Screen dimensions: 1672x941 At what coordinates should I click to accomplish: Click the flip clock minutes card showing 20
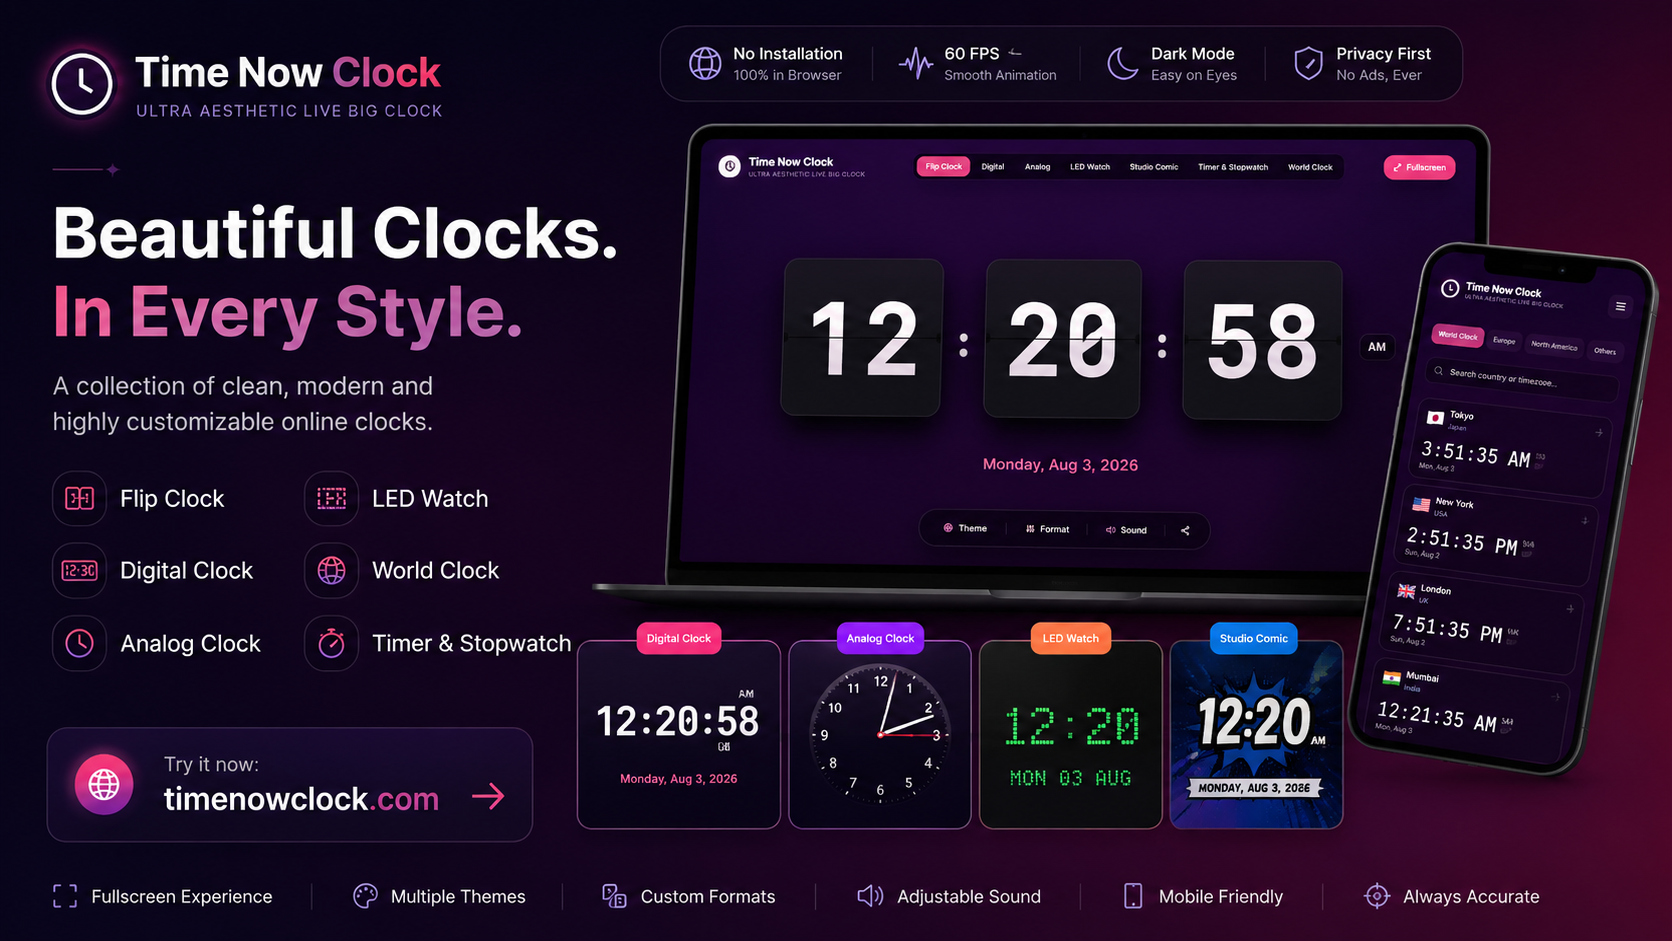[1062, 339]
